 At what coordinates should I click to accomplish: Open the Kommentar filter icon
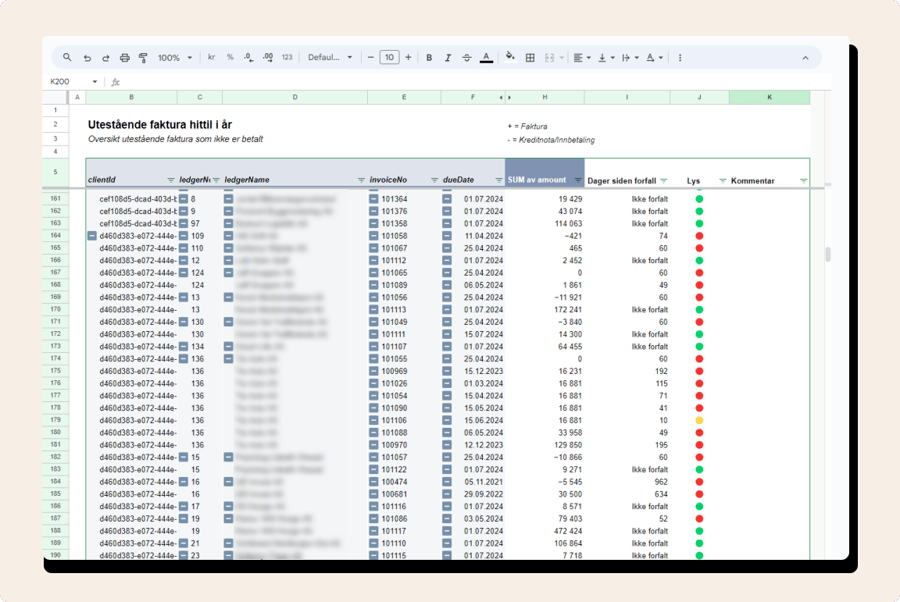pos(803,180)
